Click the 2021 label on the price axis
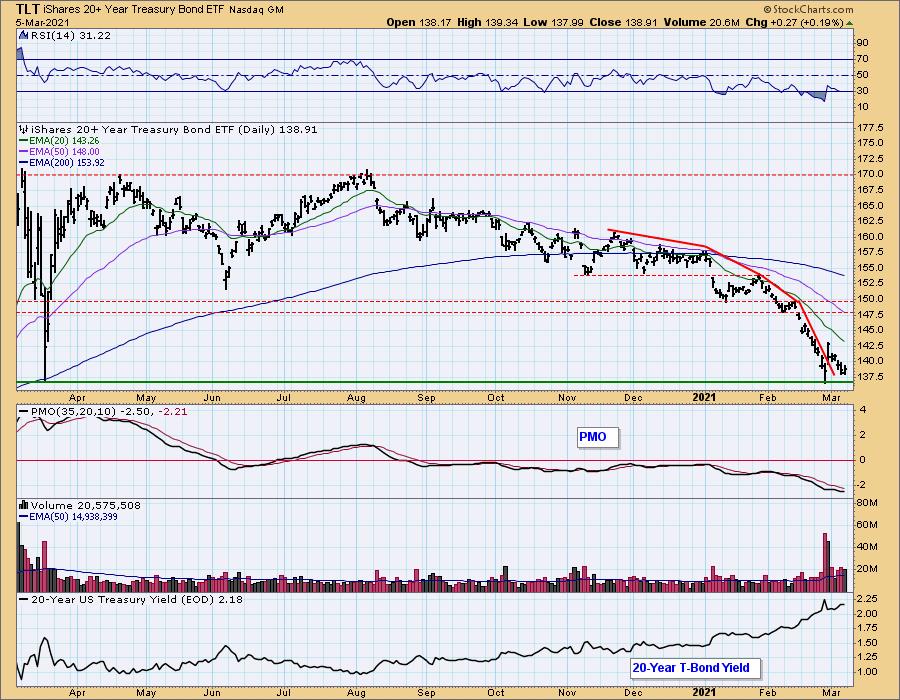The height and width of the screenshot is (700, 900). 704,398
